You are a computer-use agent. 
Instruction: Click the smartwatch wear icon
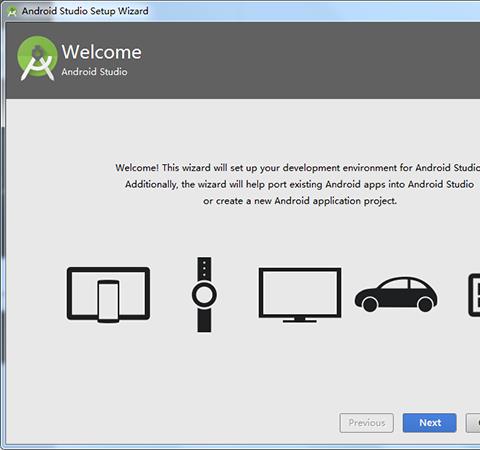204,294
